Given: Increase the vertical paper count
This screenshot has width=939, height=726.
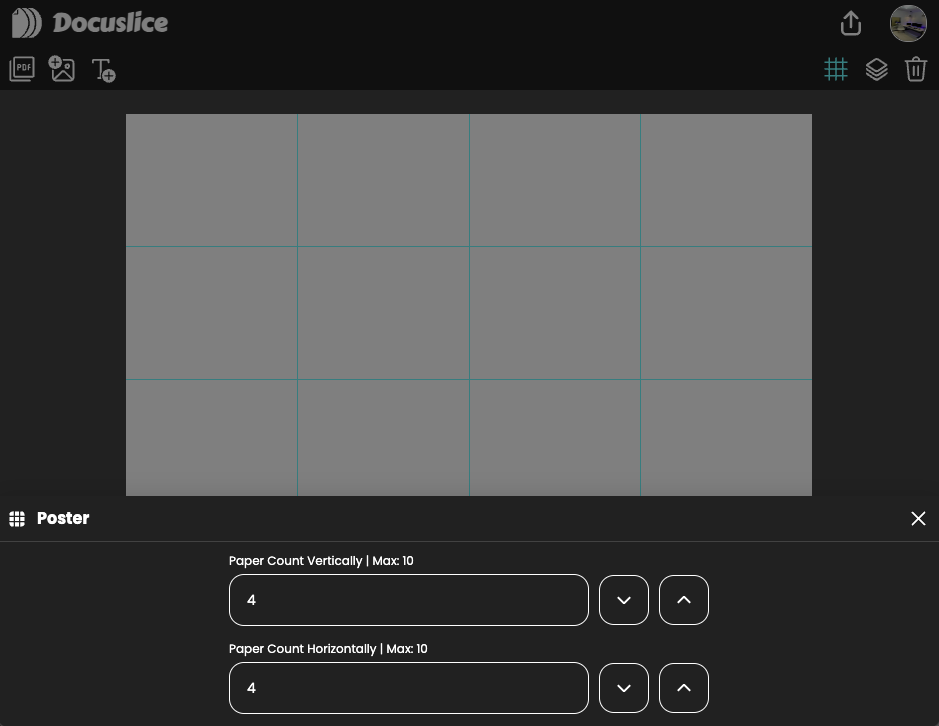Looking at the screenshot, I should point(684,600).
